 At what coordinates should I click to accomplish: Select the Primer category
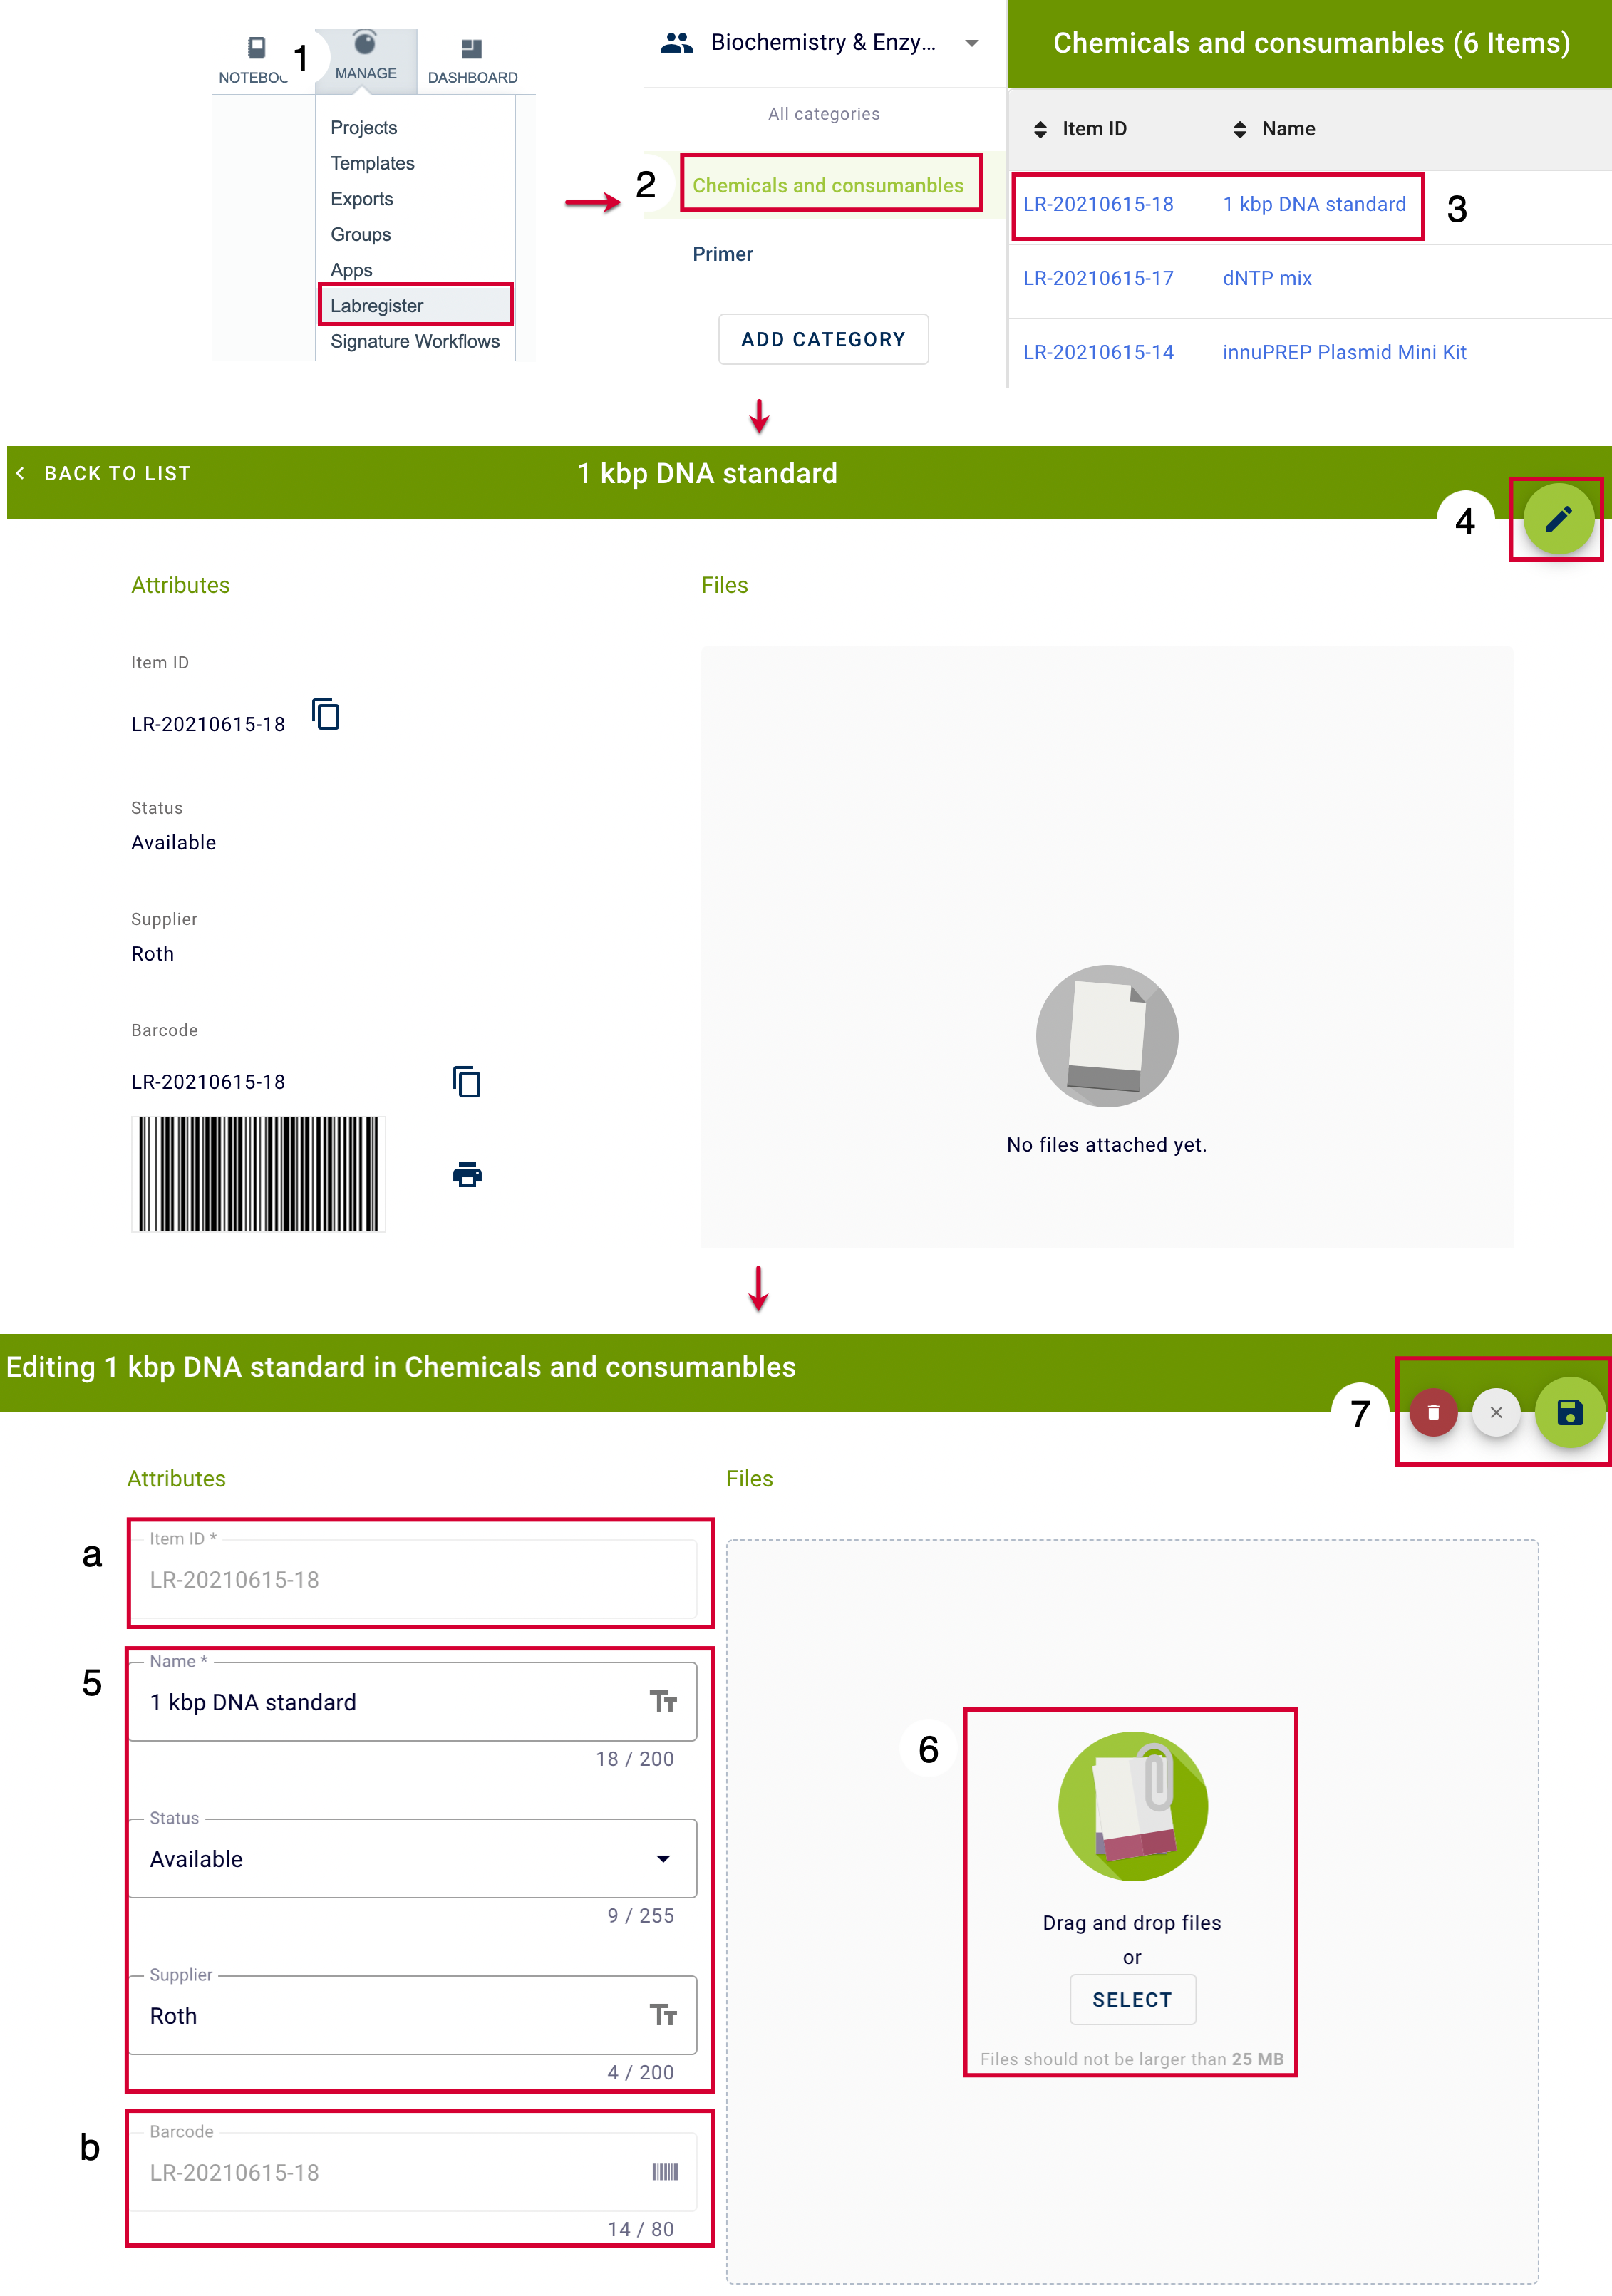[x=722, y=254]
